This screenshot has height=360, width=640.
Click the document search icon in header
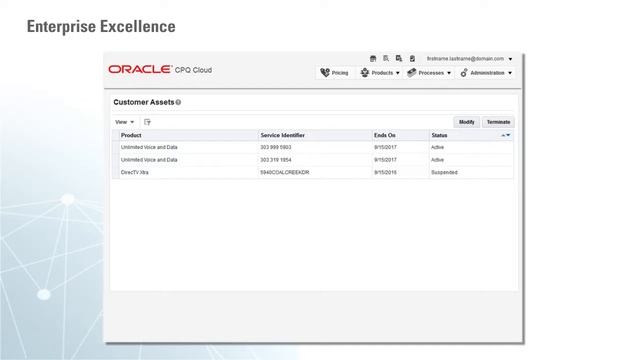pyautogui.click(x=399, y=59)
